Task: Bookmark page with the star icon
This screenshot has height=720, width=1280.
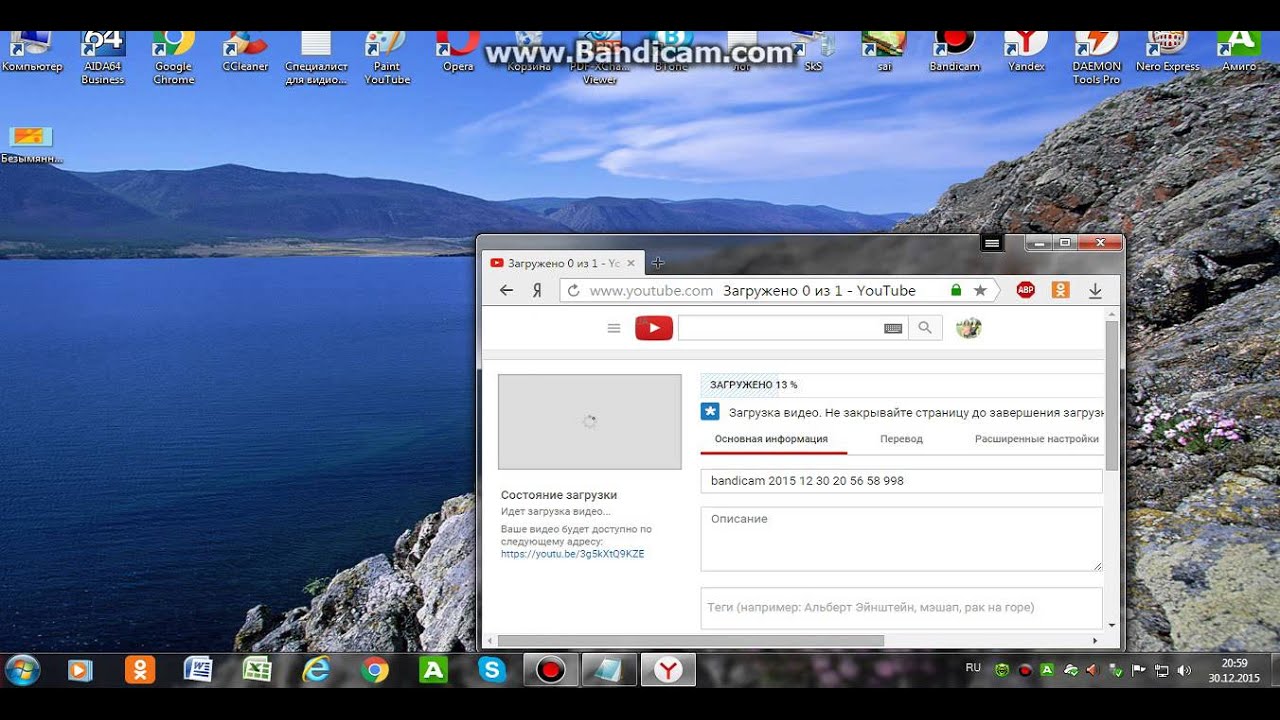Action: click(x=980, y=290)
